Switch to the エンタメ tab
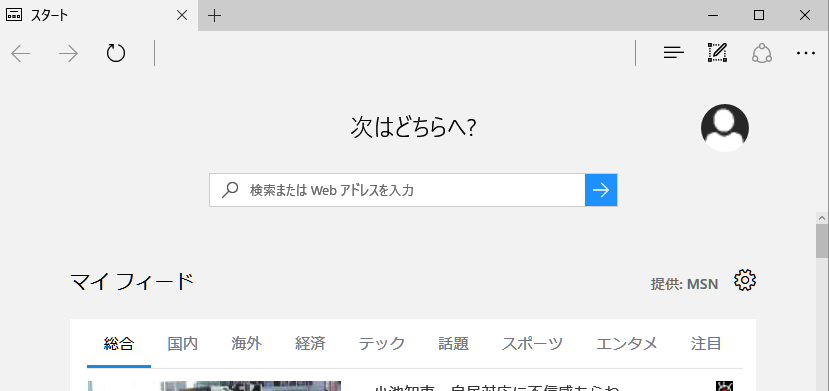 coord(627,344)
